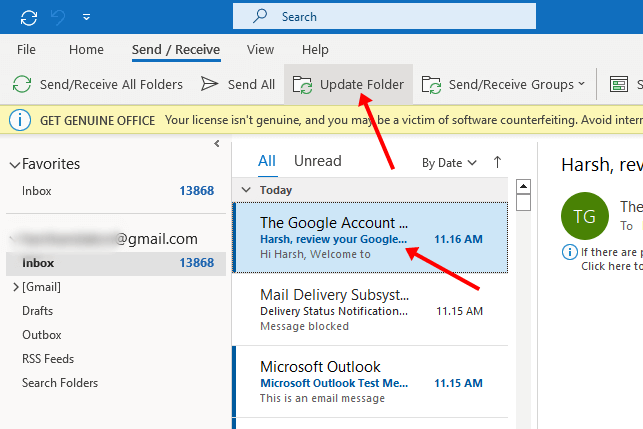
Task: Open the Help ribbon tab
Action: pos(314,50)
